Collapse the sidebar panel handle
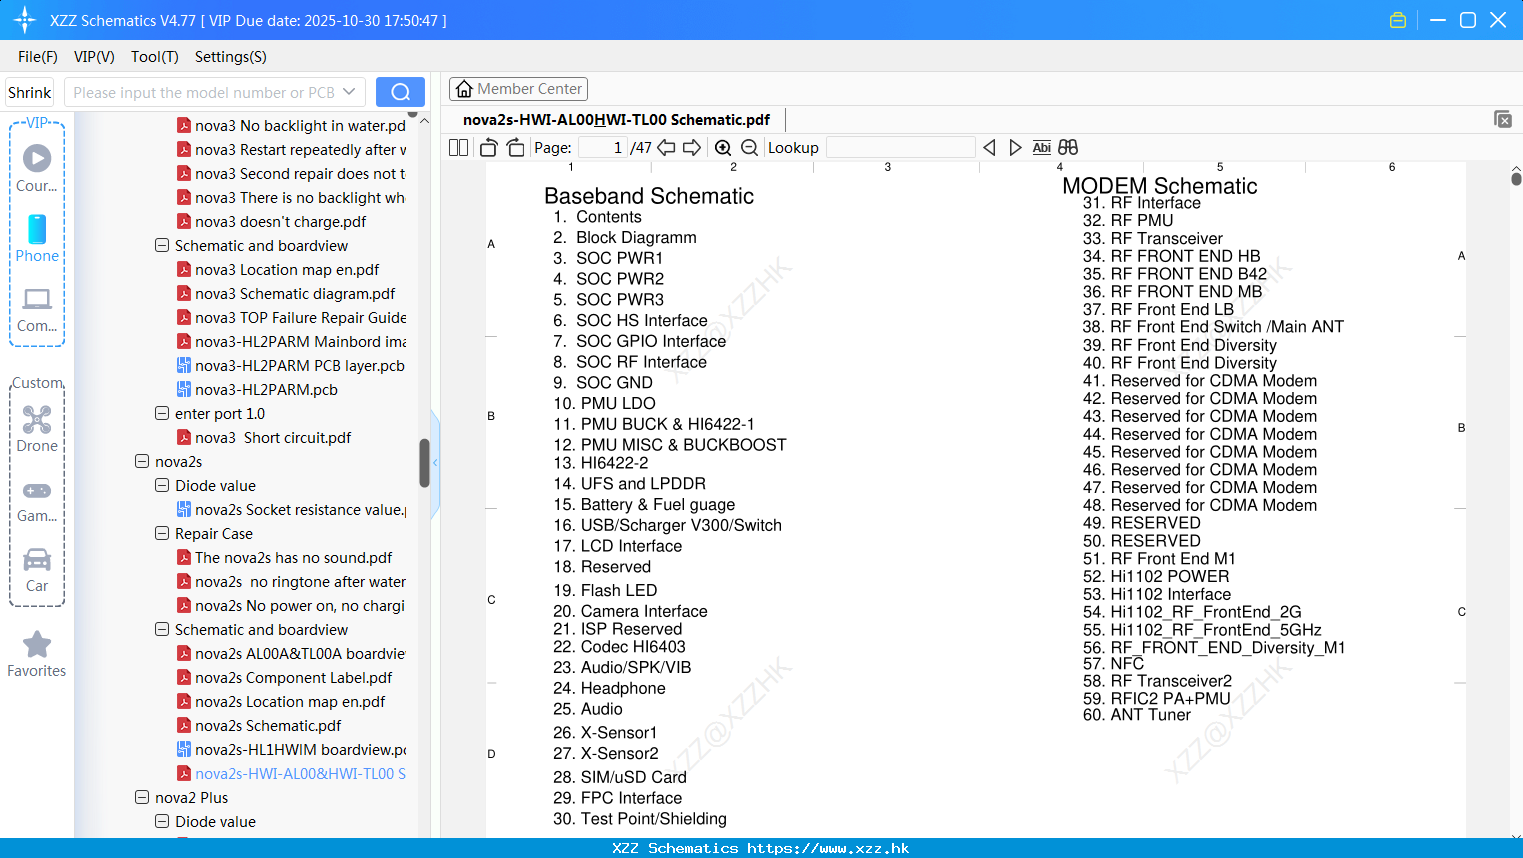Viewport: 1523px width, 858px height. [x=435, y=462]
